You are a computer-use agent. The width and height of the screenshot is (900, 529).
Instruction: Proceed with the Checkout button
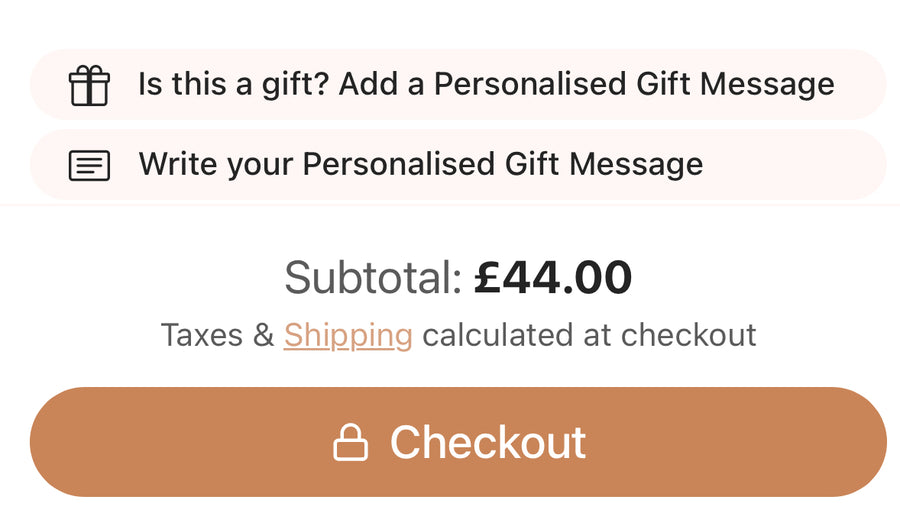point(458,442)
